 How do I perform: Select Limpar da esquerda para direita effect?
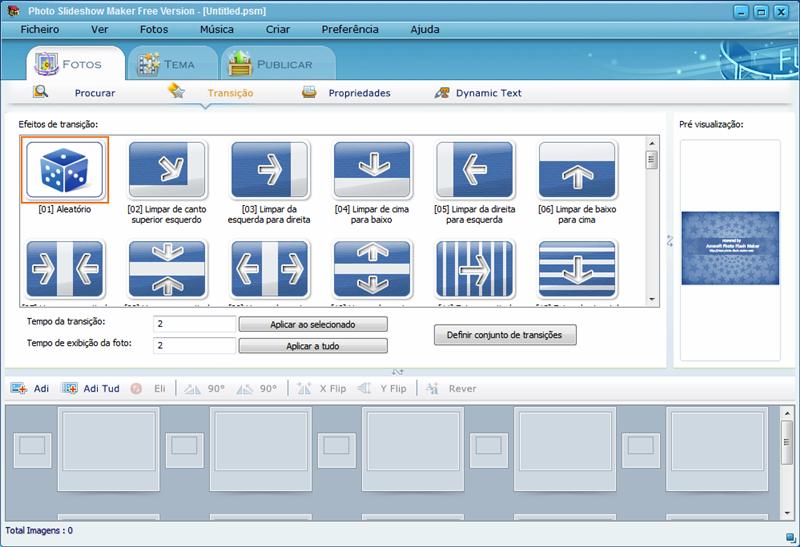(x=270, y=171)
